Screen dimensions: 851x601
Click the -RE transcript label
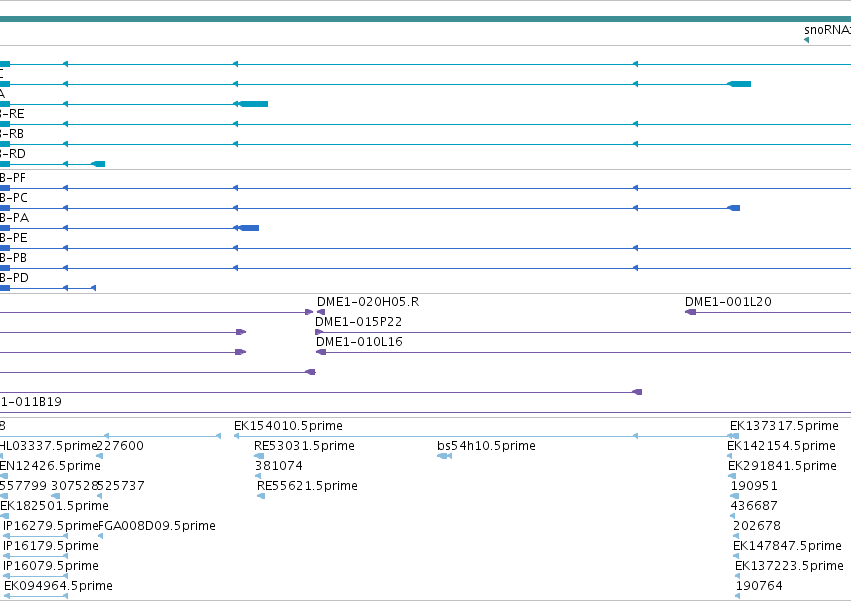[12, 114]
